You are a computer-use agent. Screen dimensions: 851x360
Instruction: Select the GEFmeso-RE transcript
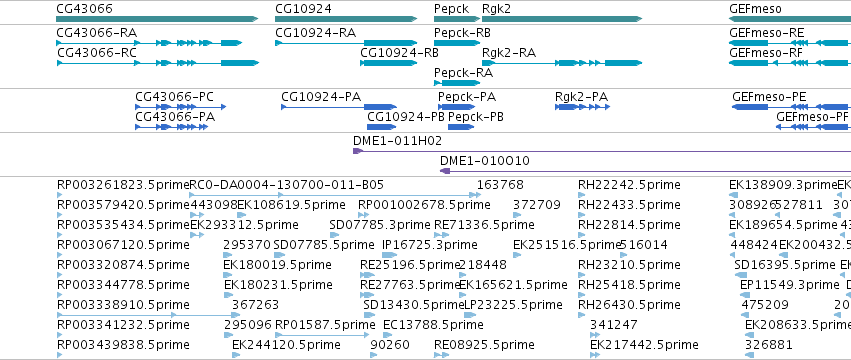pos(790,43)
